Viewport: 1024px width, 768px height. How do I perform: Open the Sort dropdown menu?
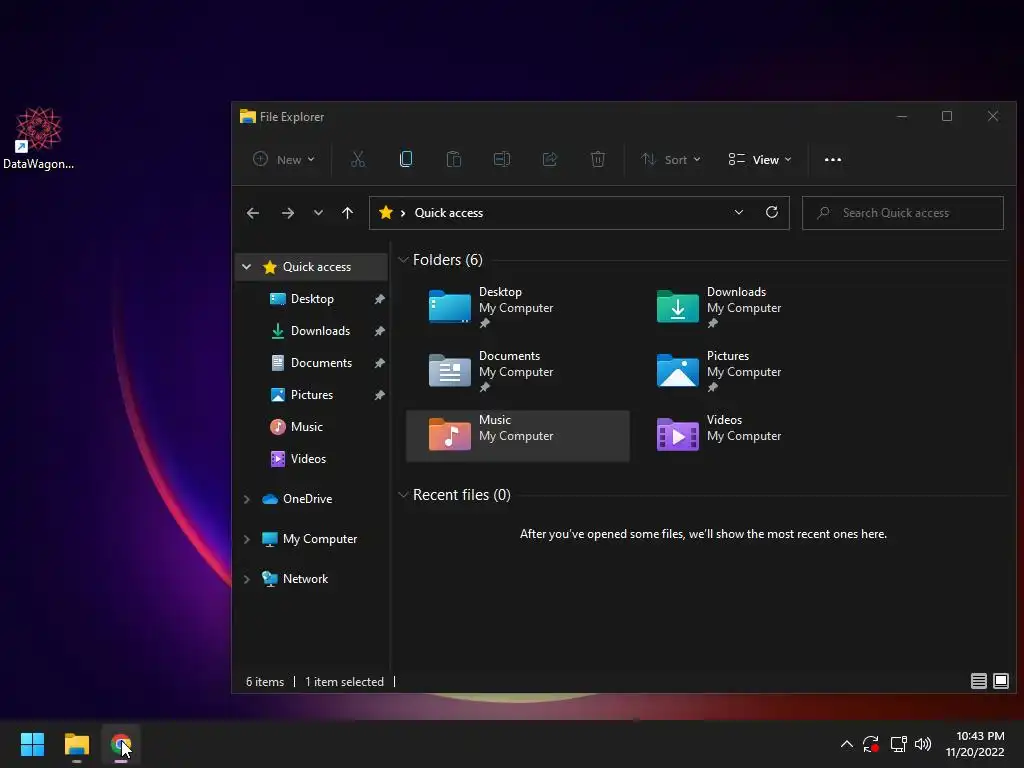tap(671, 159)
